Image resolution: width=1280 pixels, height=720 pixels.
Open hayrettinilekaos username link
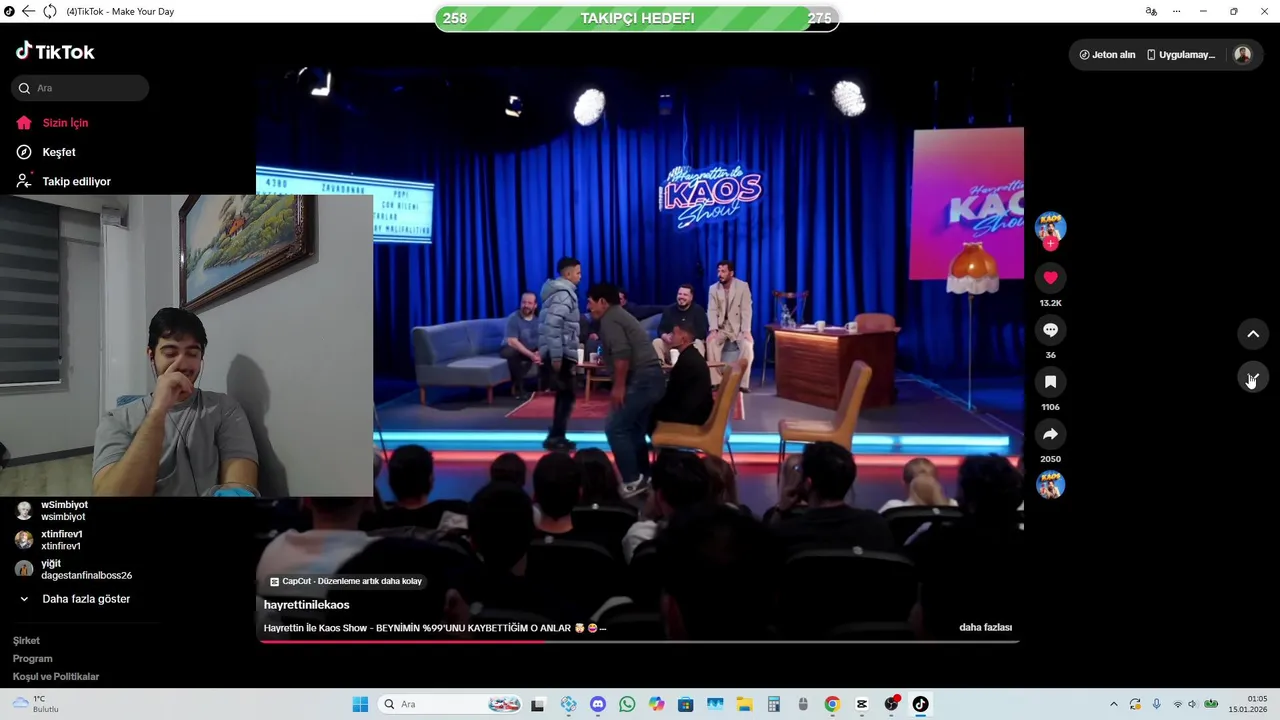pos(306,605)
